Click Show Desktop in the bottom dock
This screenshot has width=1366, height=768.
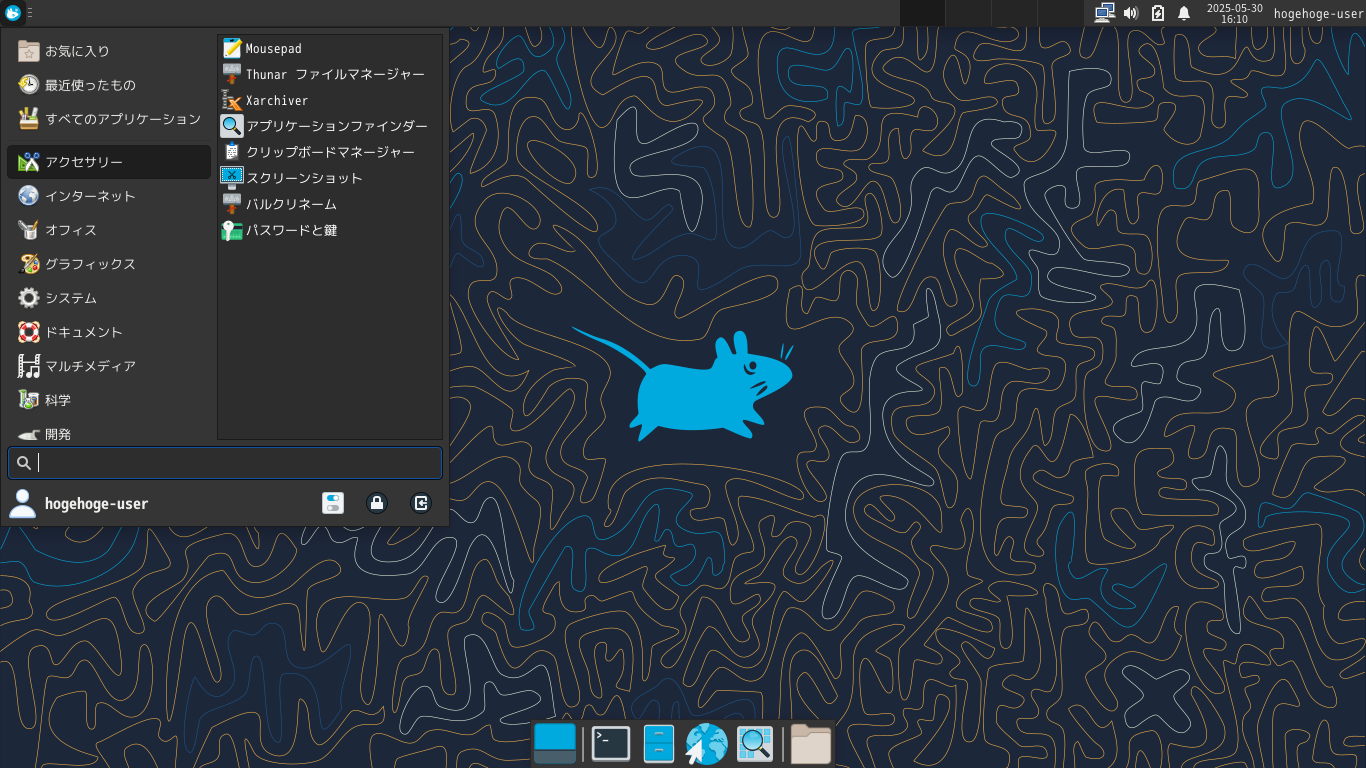point(555,744)
